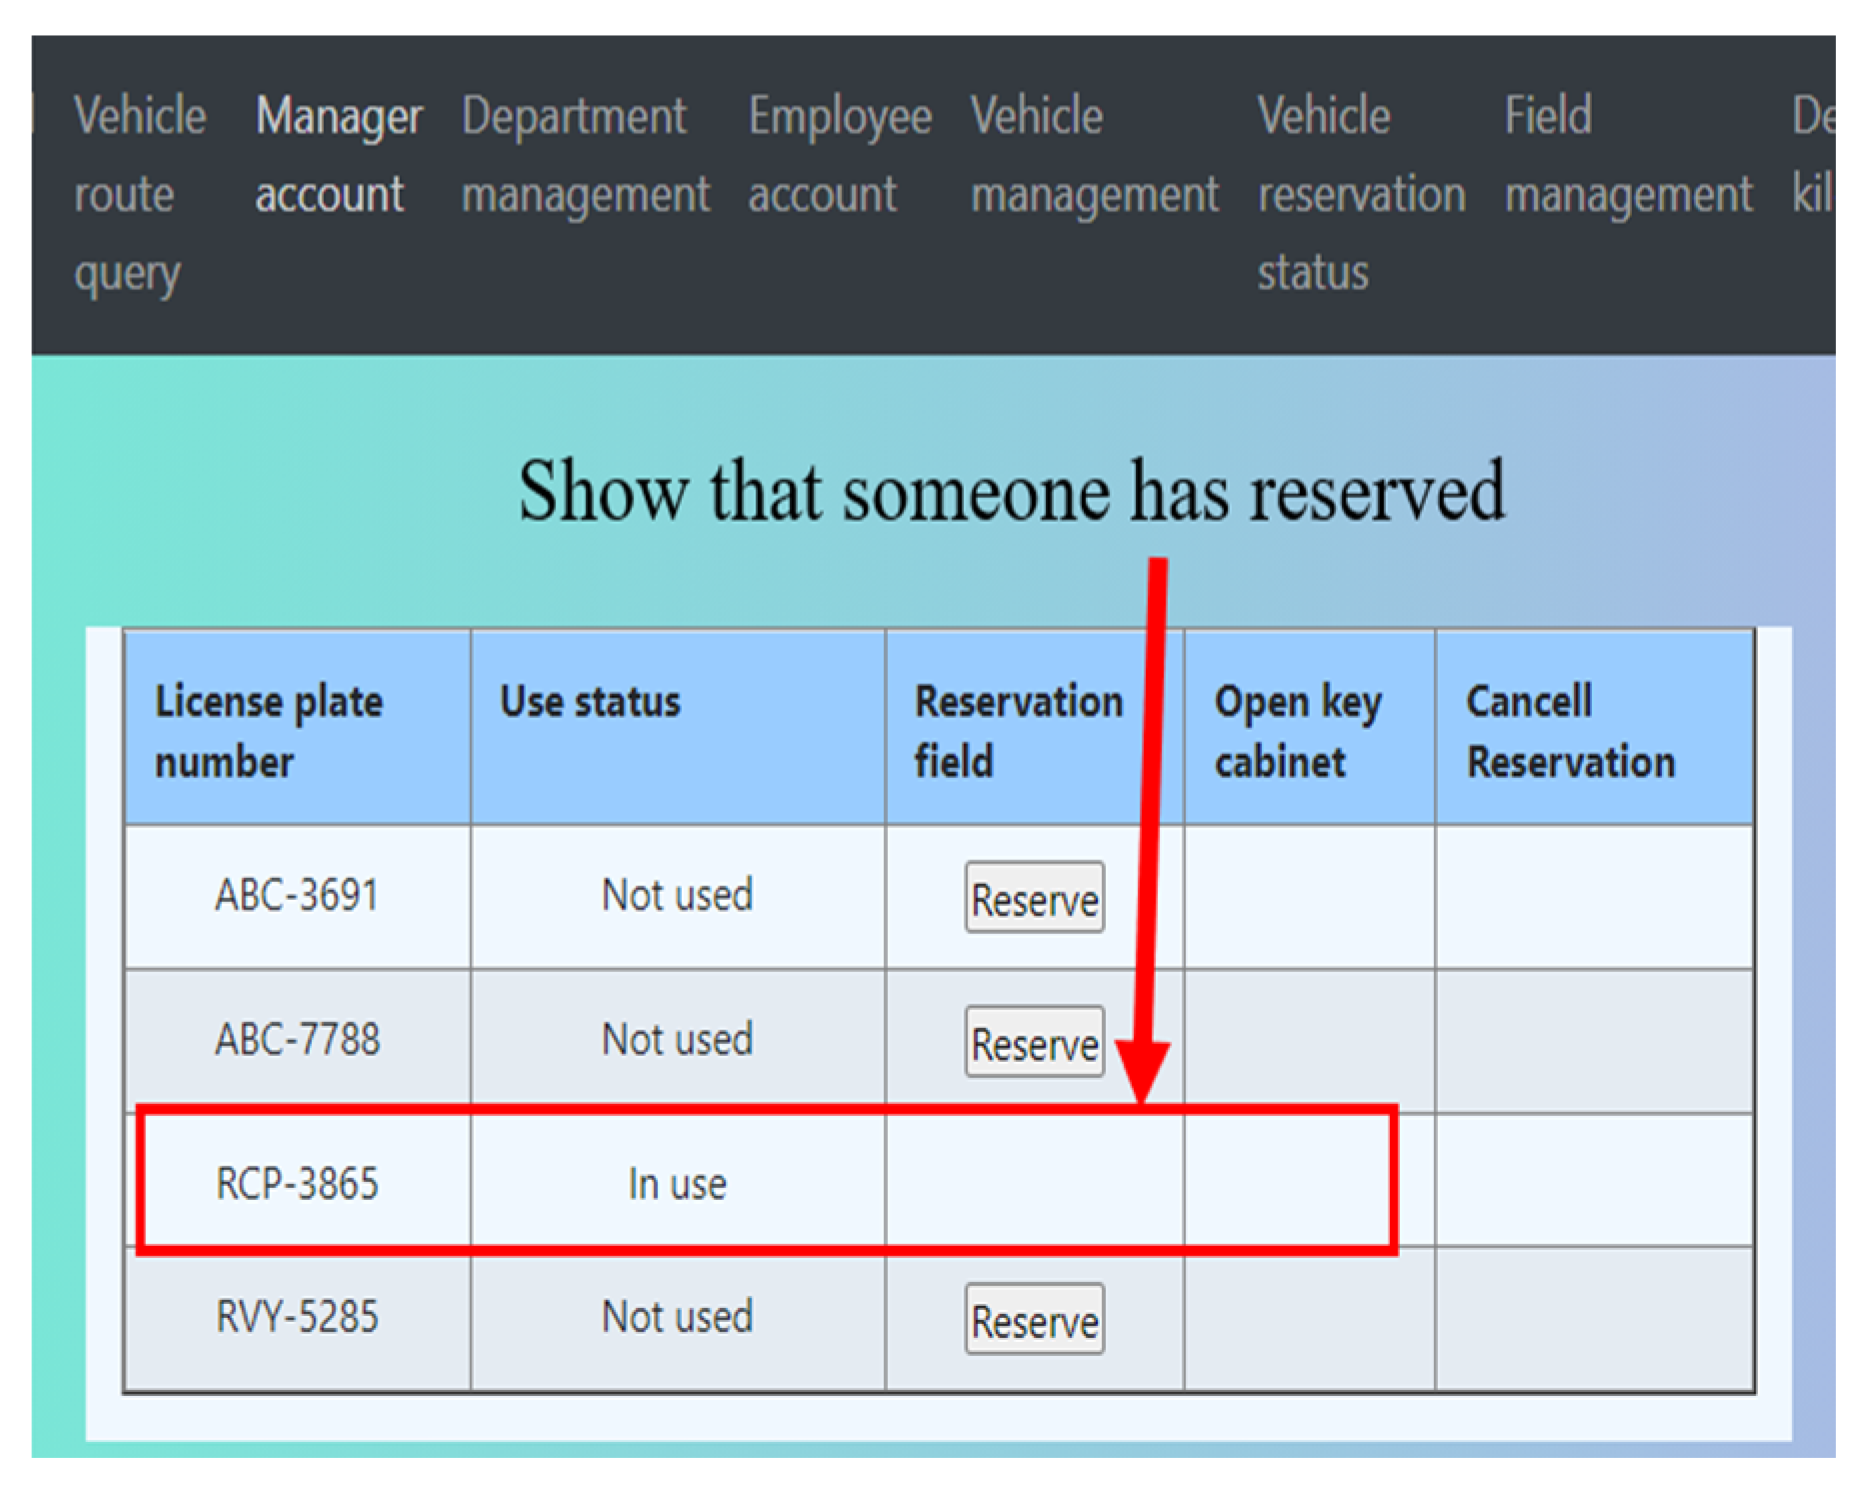Open the Vehicle route query menu item
The width and height of the screenshot is (1862, 1495).
coord(140,194)
